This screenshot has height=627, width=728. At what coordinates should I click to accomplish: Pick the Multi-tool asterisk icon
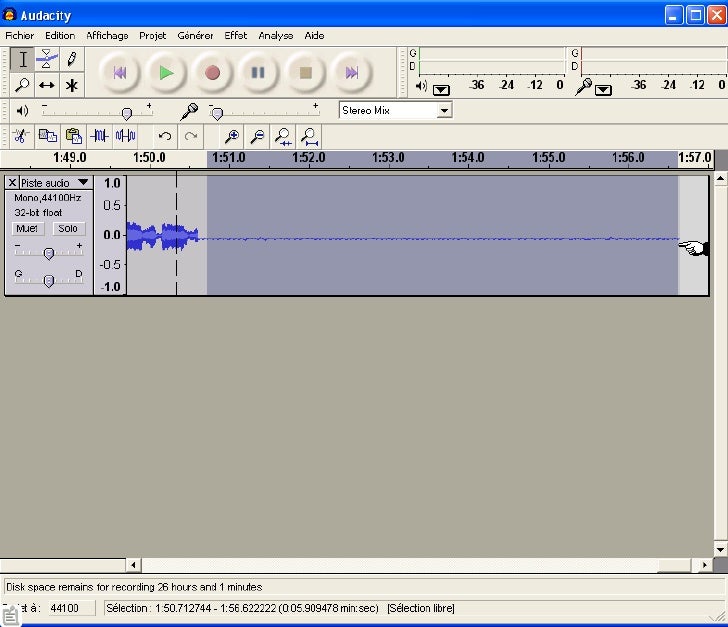[72, 85]
